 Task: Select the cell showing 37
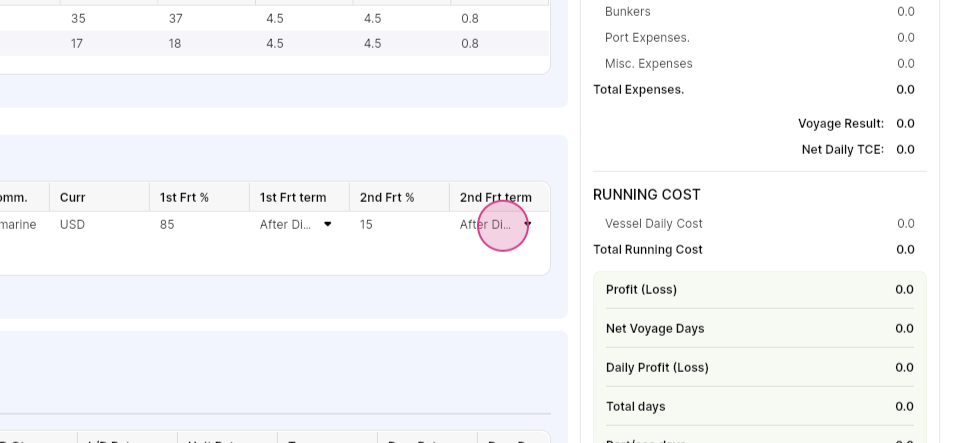(176, 18)
